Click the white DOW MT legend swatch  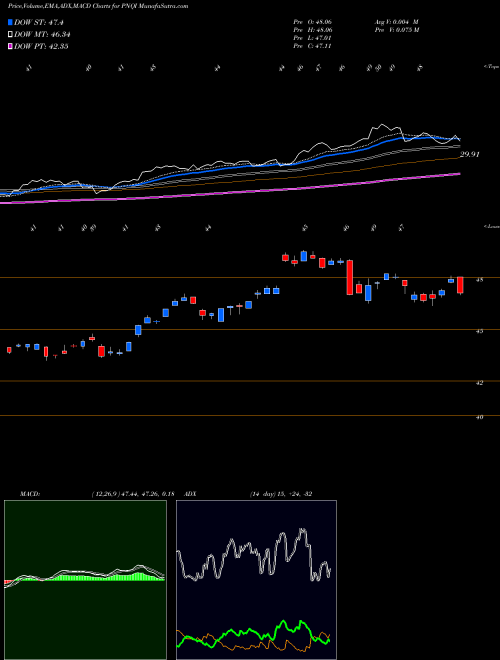click(x=11, y=35)
